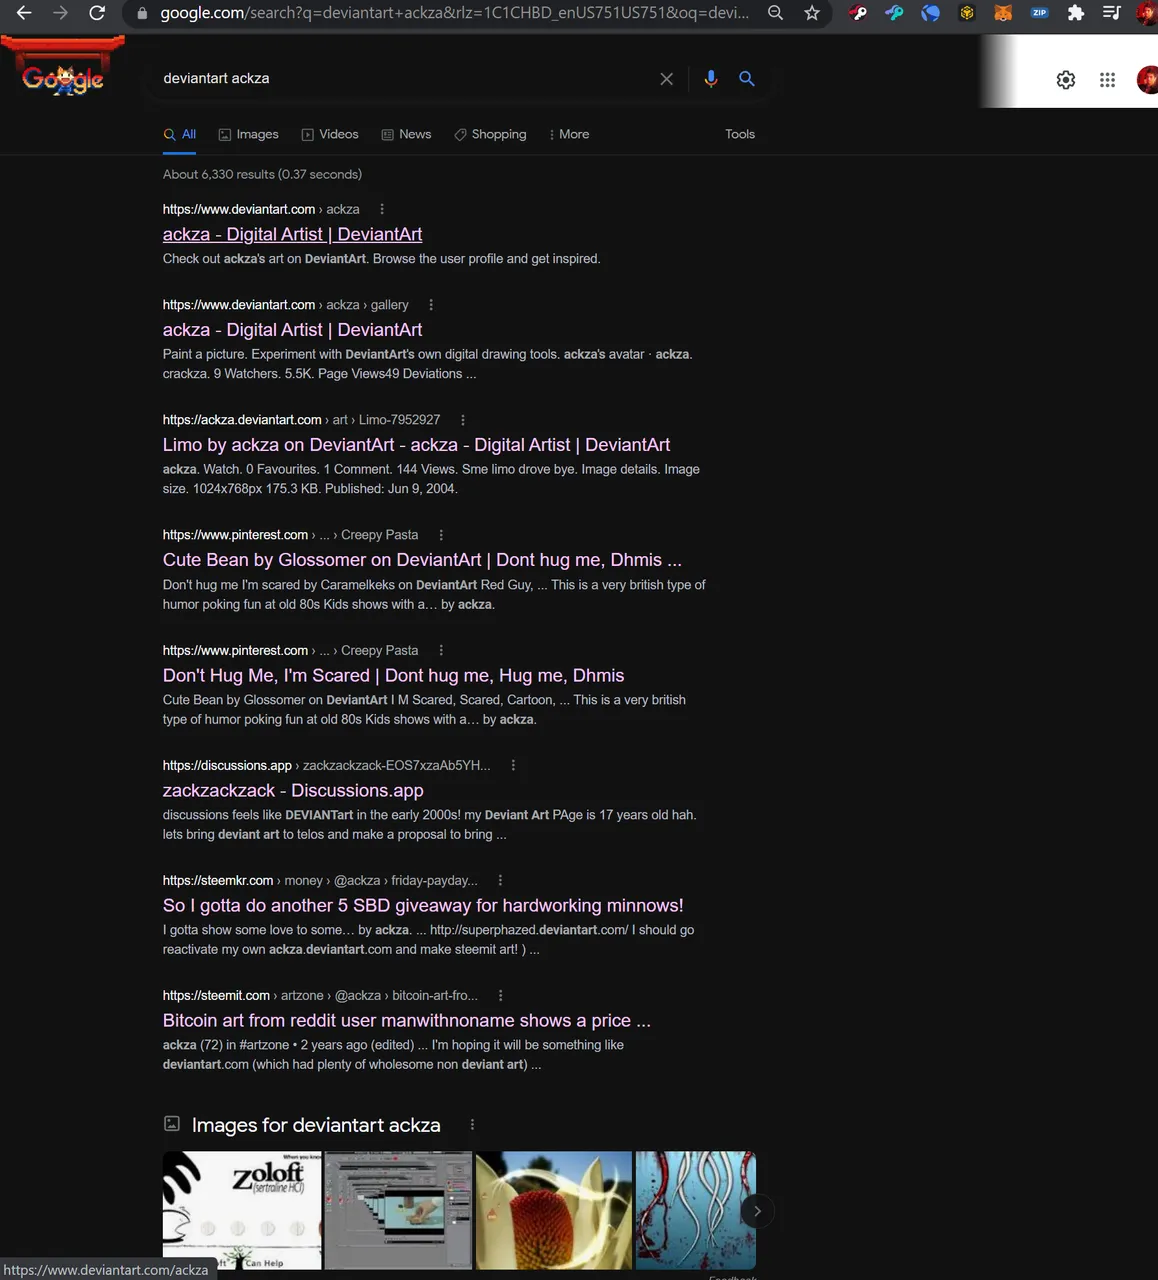Open options menu for deviantart.com › ackza result
Image resolution: width=1158 pixels, height=1280 pixels.
pos(382,209)
